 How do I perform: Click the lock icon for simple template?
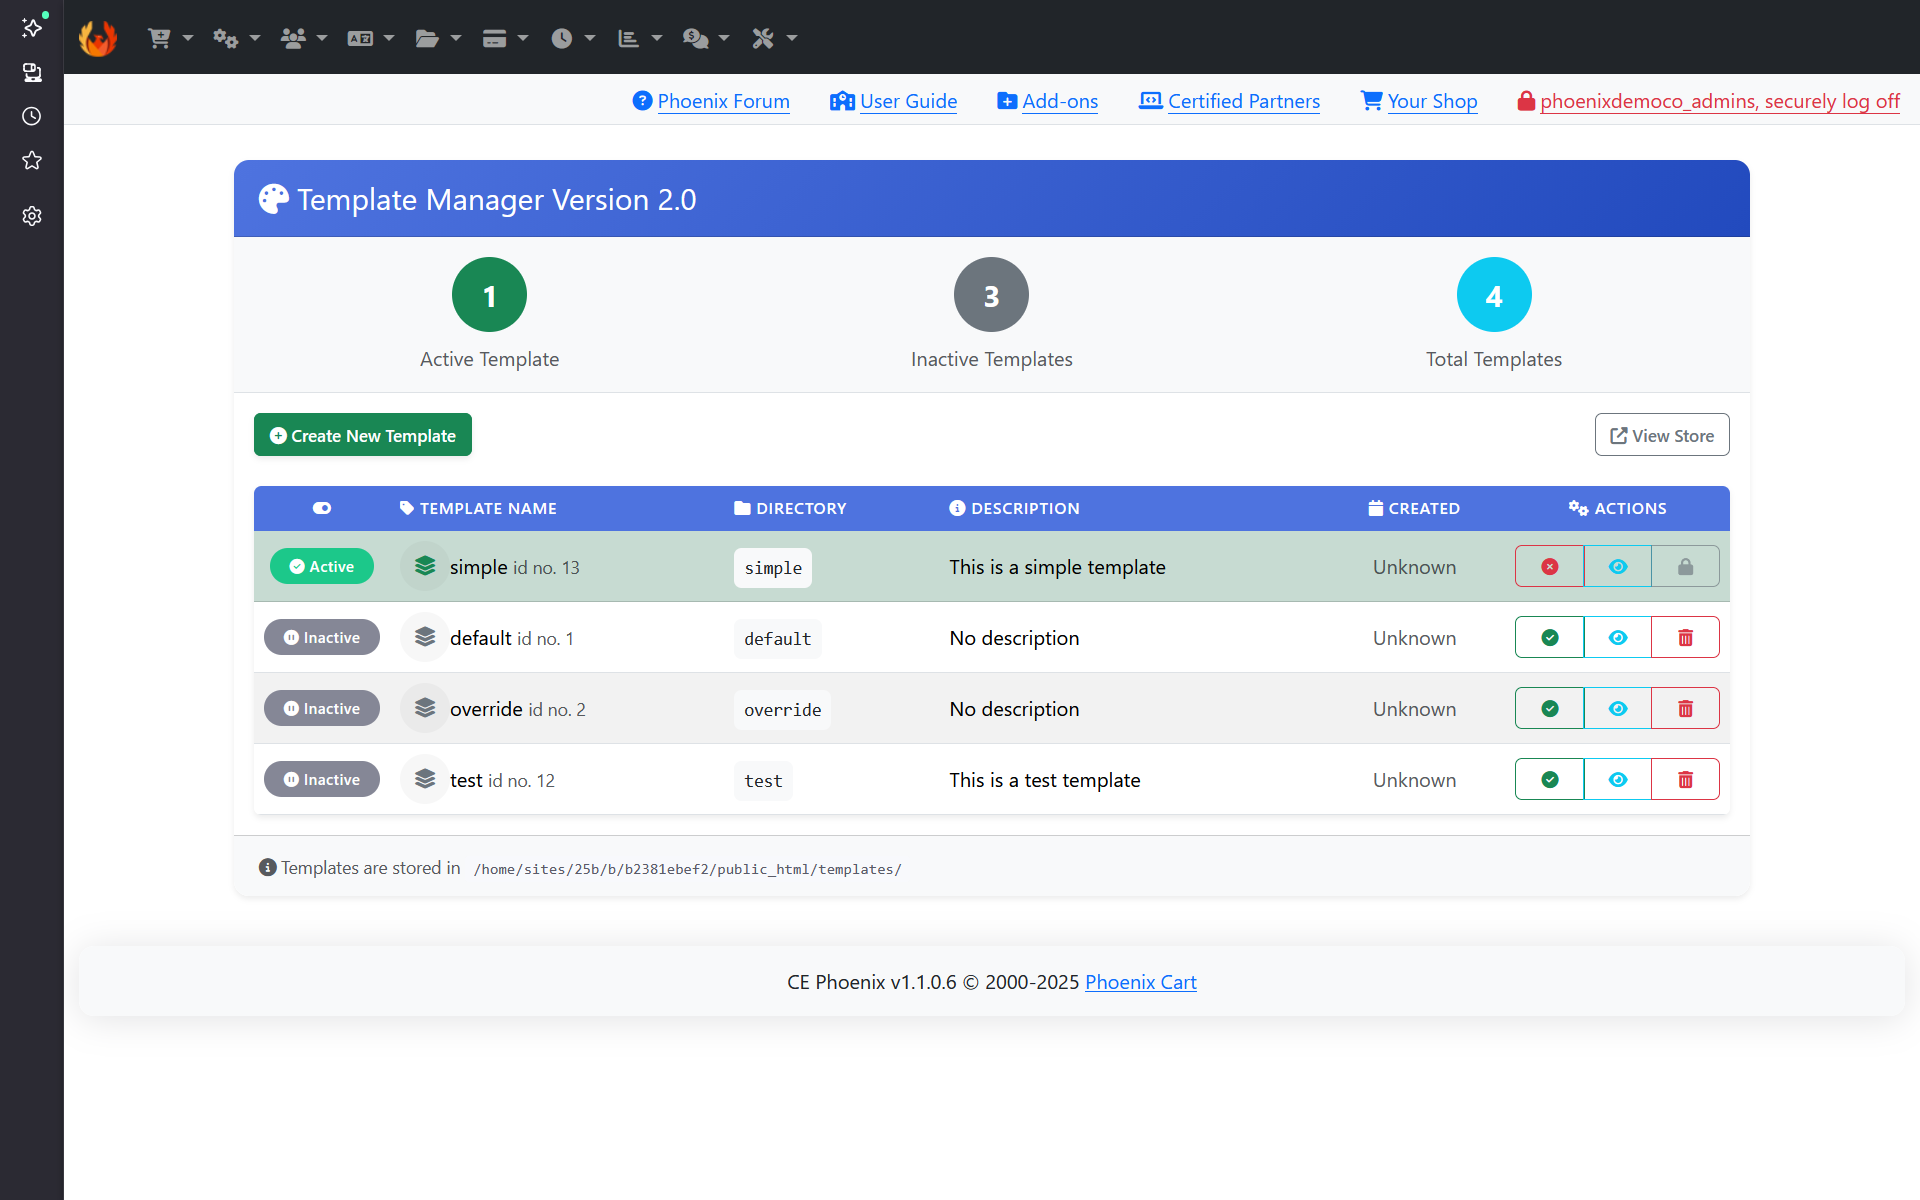[1685, 566]
